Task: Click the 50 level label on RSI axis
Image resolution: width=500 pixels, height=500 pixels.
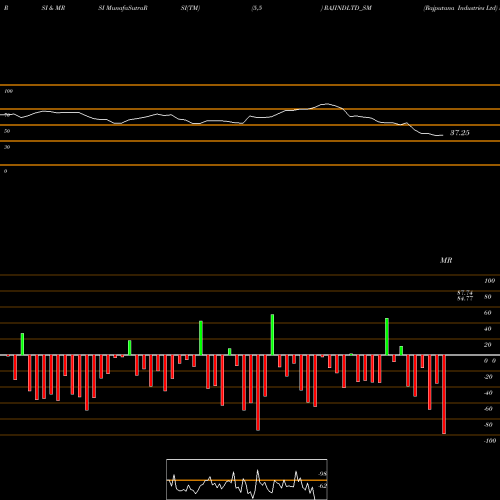Action: click(x=7, y=131)
